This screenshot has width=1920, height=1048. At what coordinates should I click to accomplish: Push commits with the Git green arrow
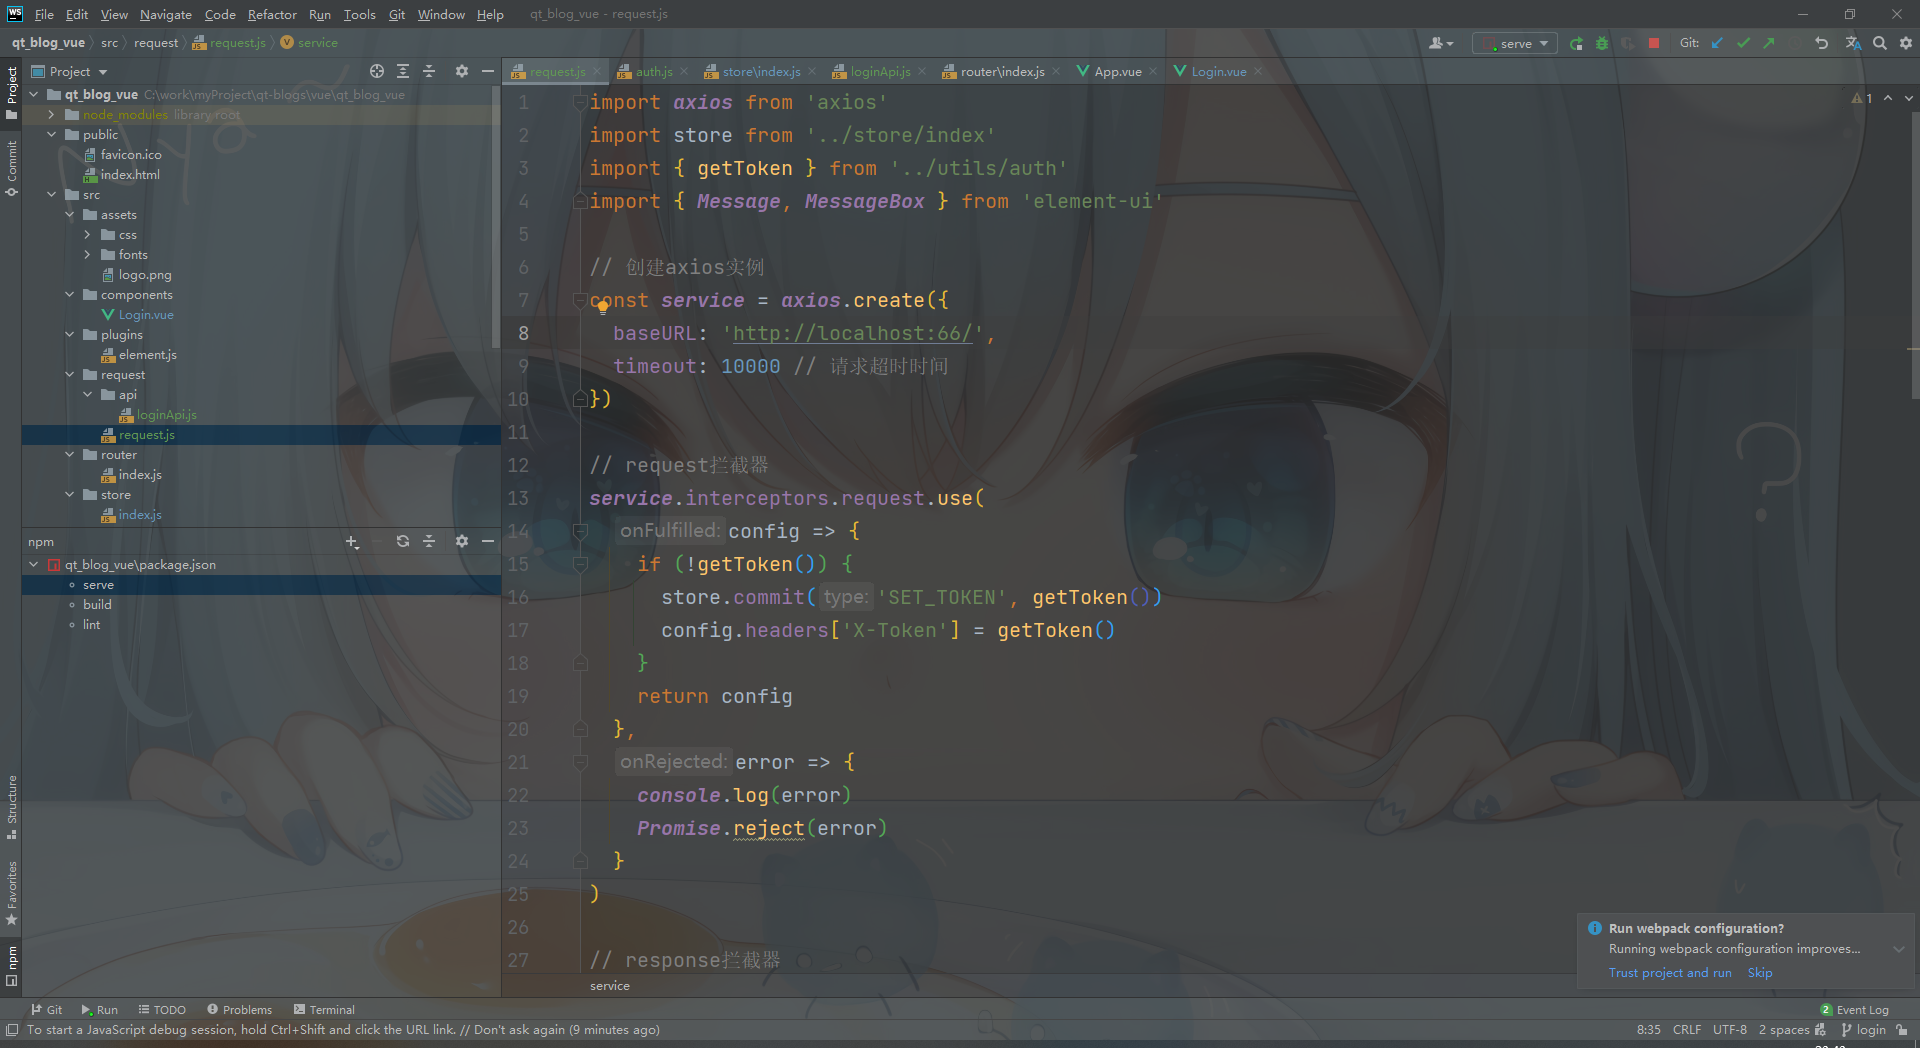tap(1769, 43)
